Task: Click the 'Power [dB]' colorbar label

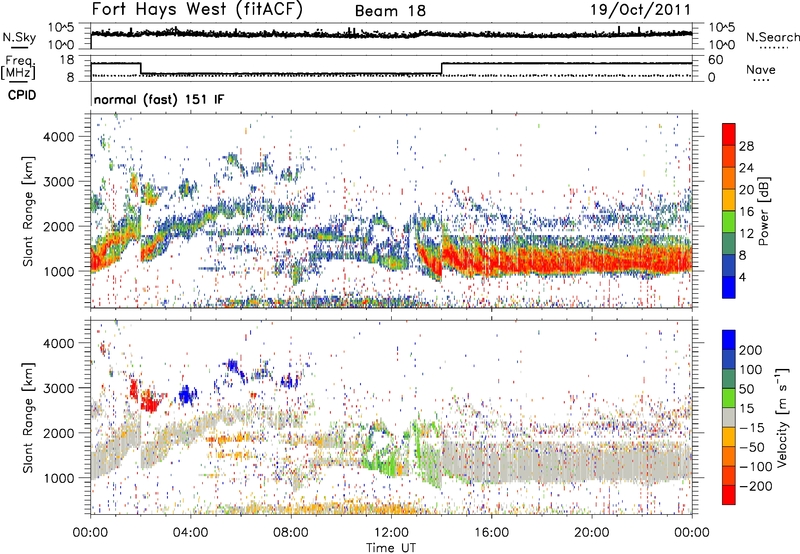Action: [763, 211]
